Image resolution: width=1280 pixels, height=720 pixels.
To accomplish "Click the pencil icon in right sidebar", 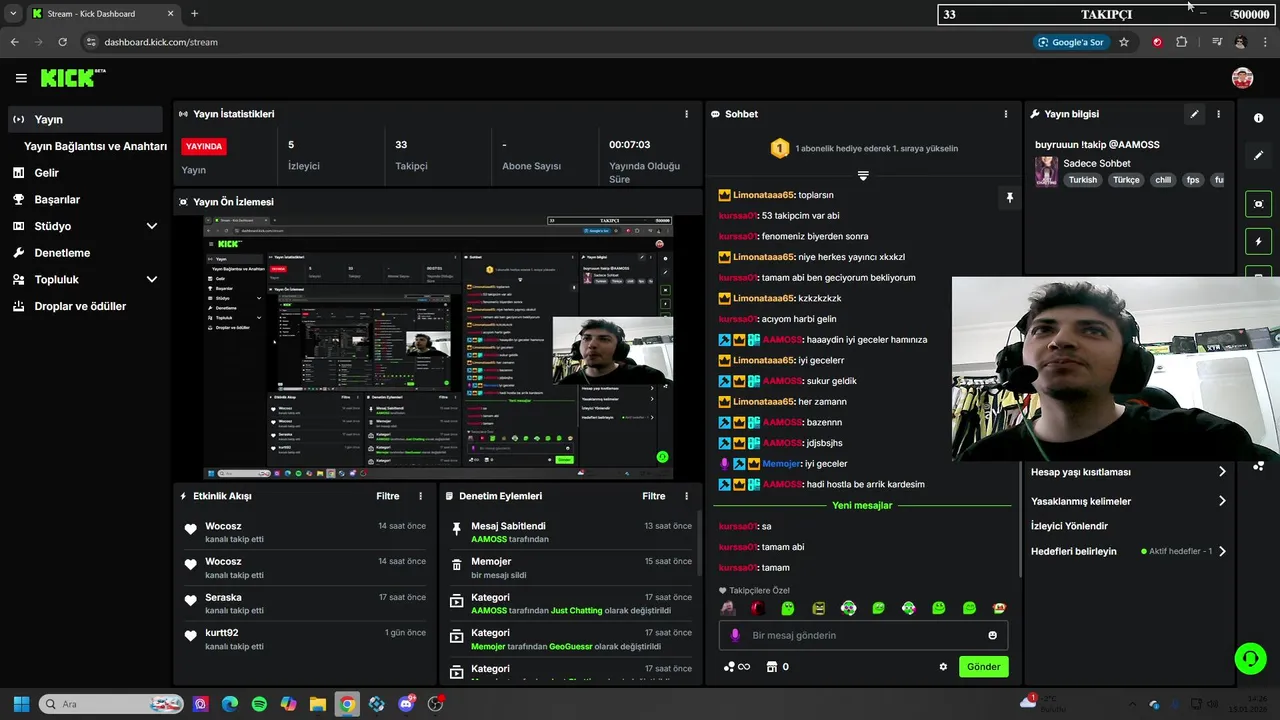I will [1258, 156].
